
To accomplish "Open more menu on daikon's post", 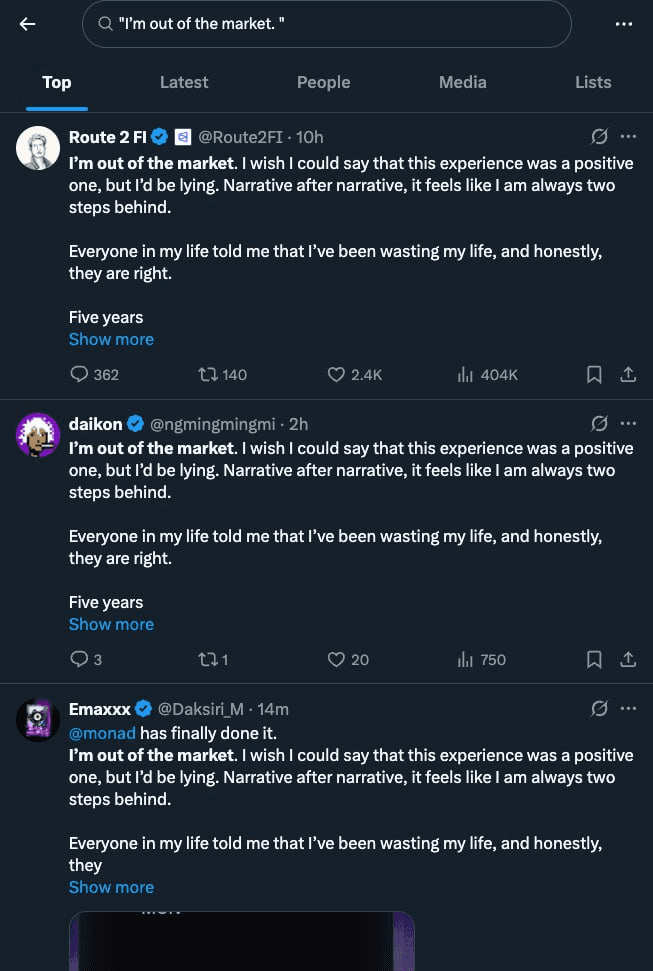I will [x=628, y=423].
